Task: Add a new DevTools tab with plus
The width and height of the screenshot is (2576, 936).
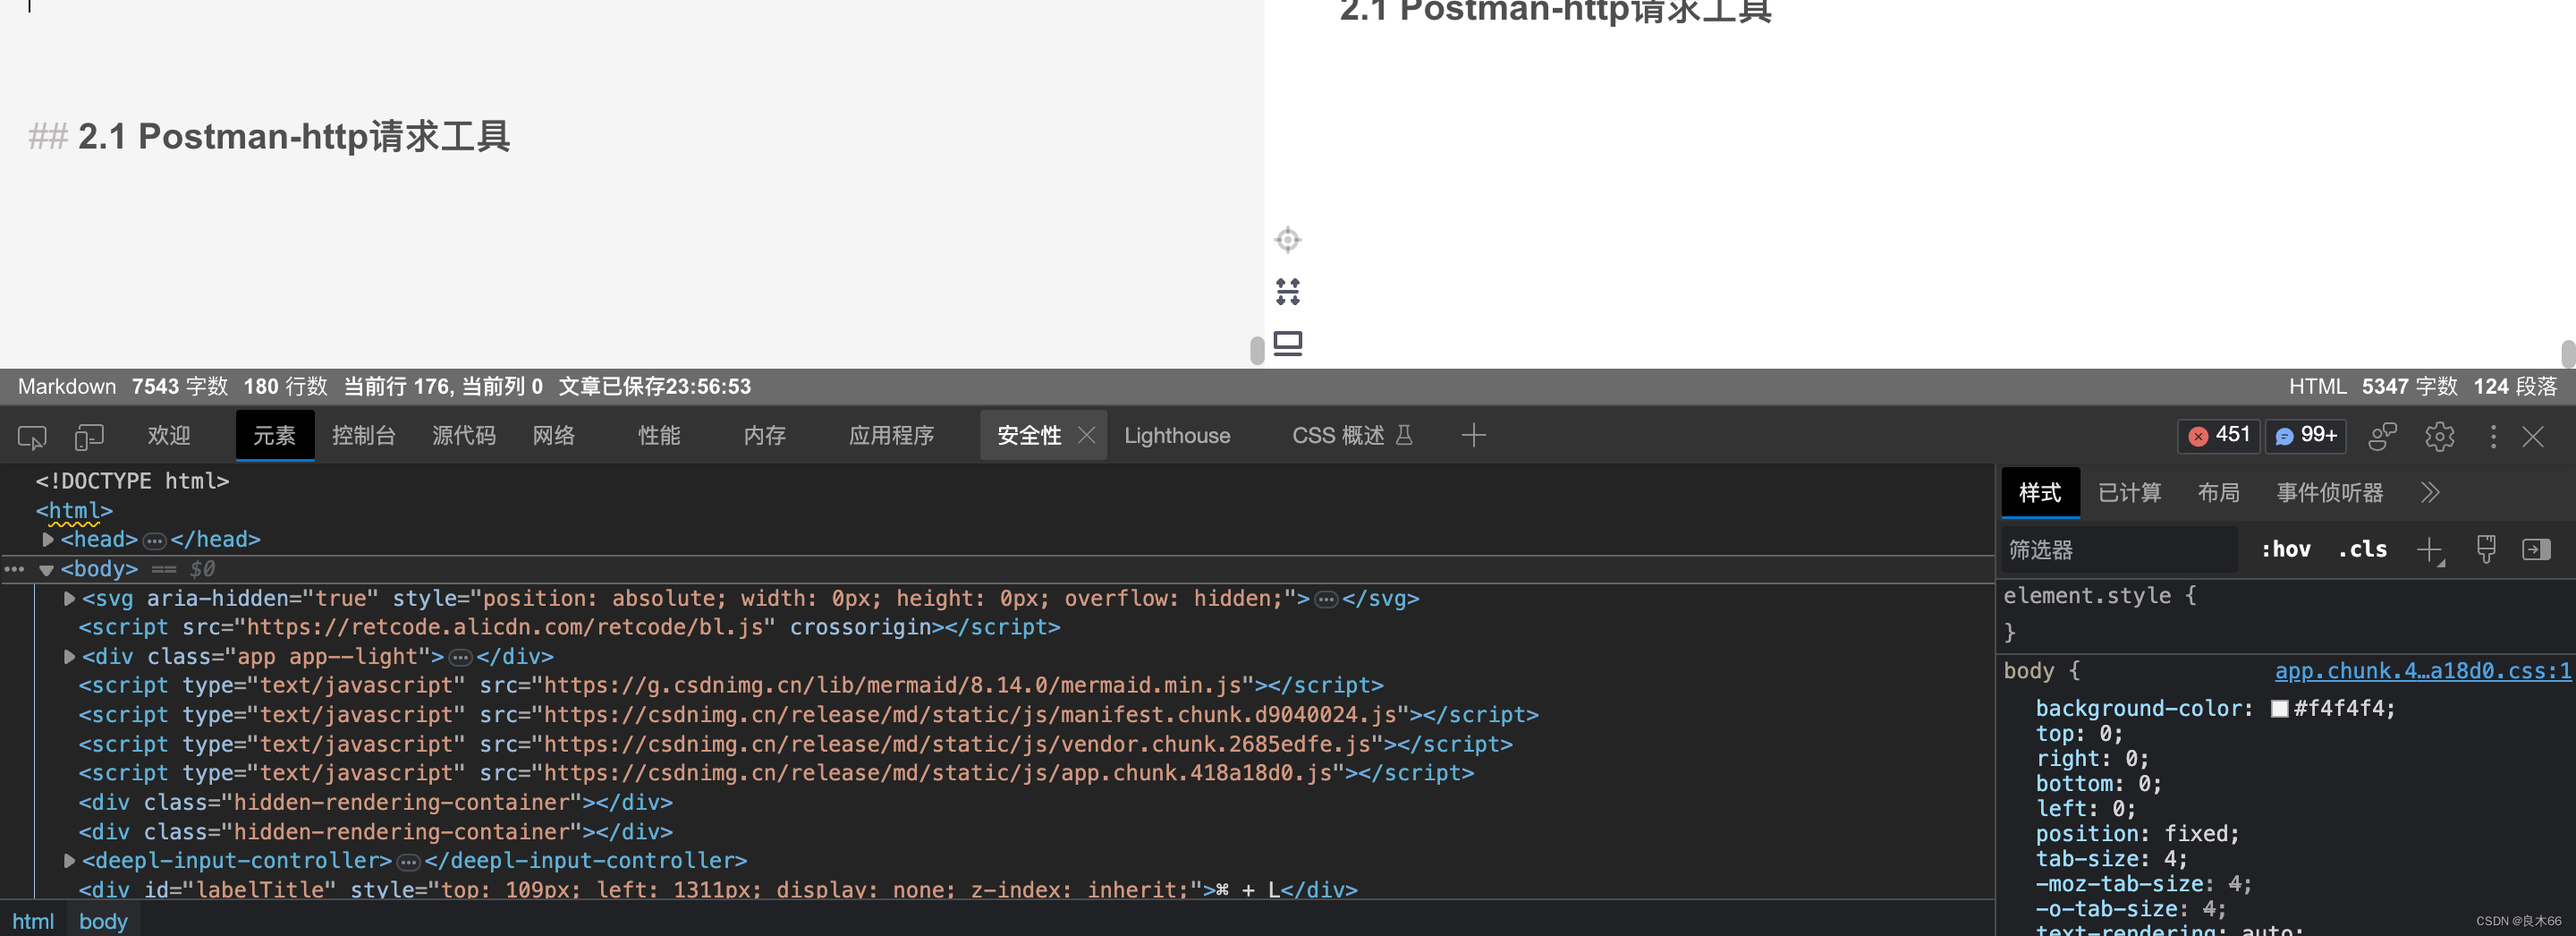Action: tap(1473, 435)
